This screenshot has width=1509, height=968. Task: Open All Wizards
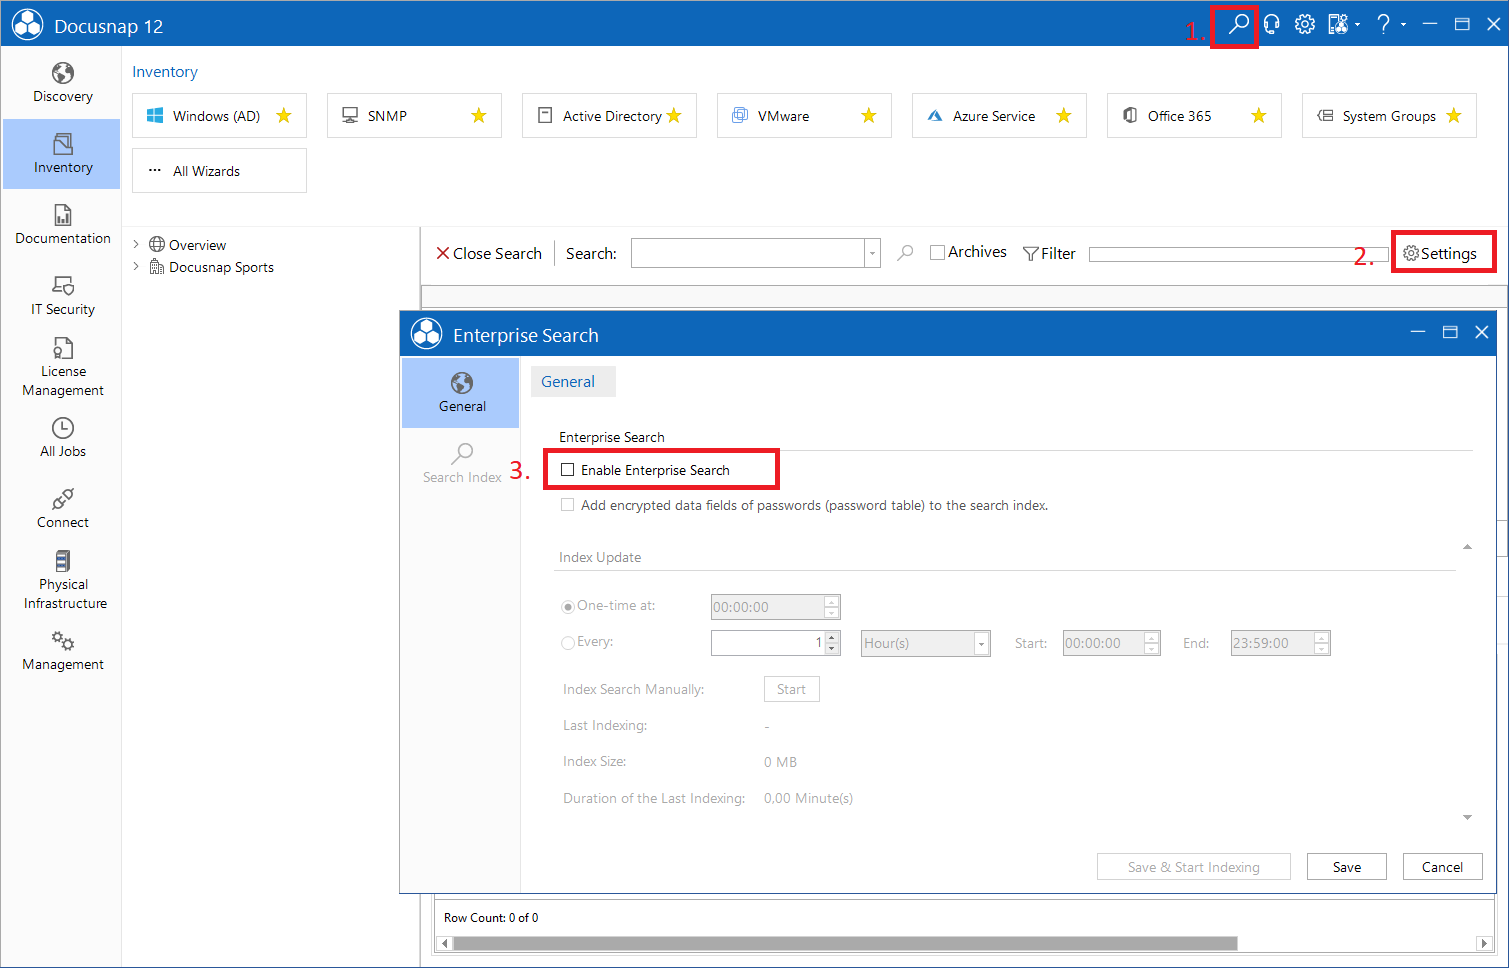click(x=219, y=171)
